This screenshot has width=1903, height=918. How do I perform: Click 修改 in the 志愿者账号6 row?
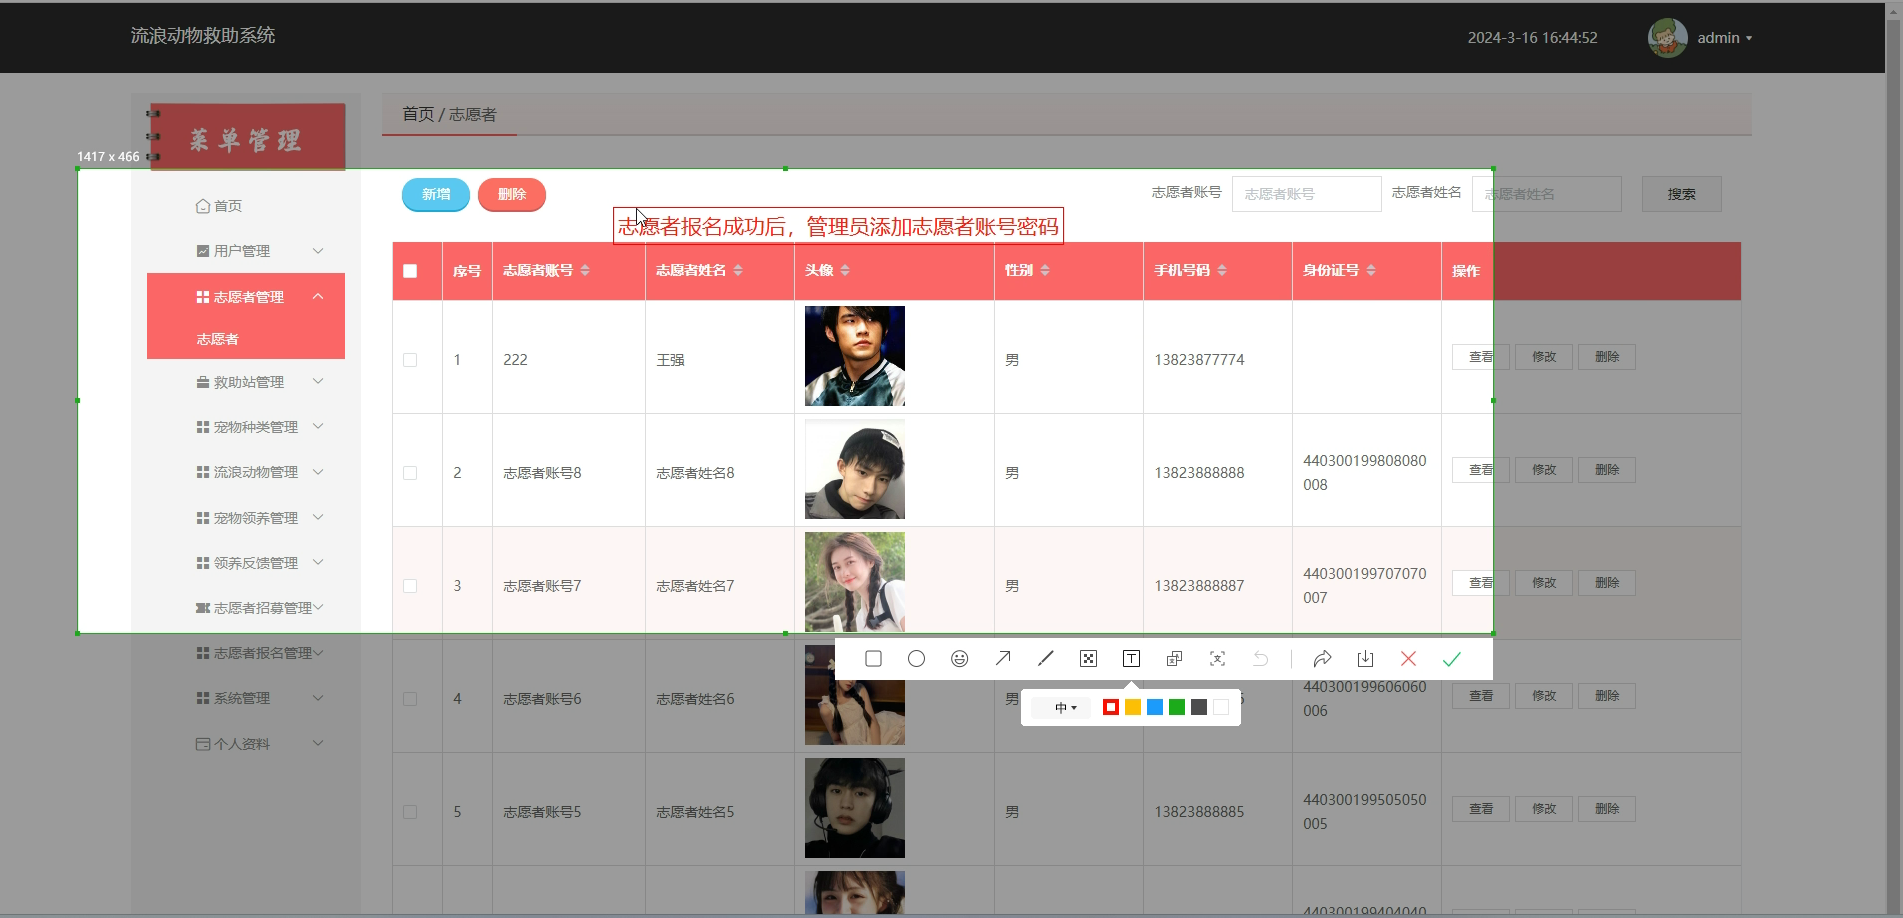(1544, 696)
